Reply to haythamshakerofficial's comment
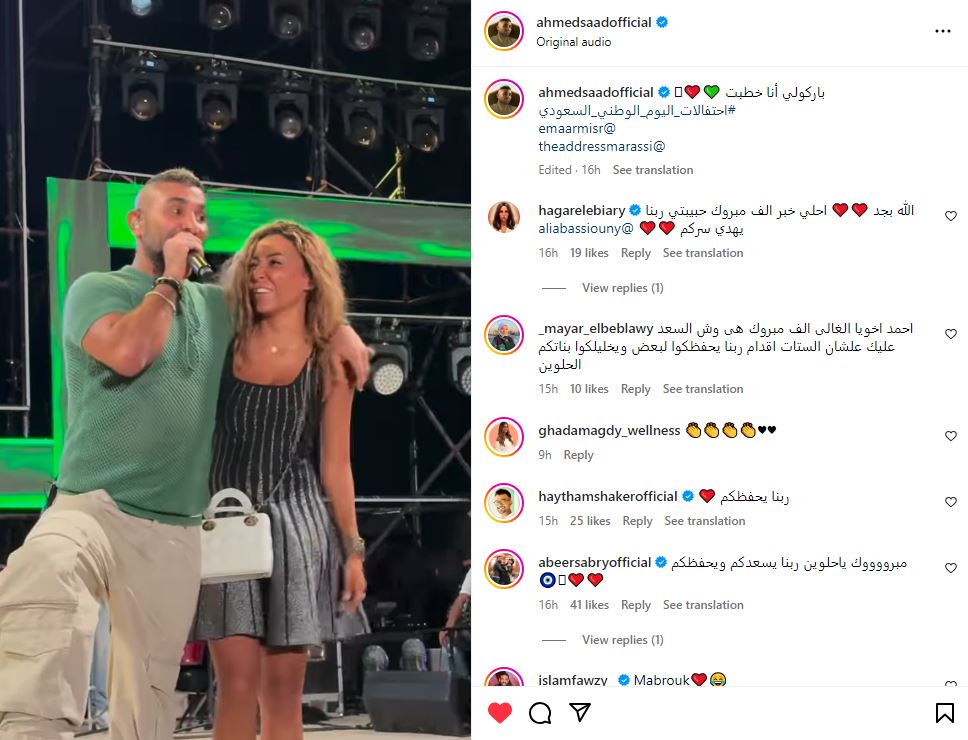968x740 pixels. (x=637, y=521)
